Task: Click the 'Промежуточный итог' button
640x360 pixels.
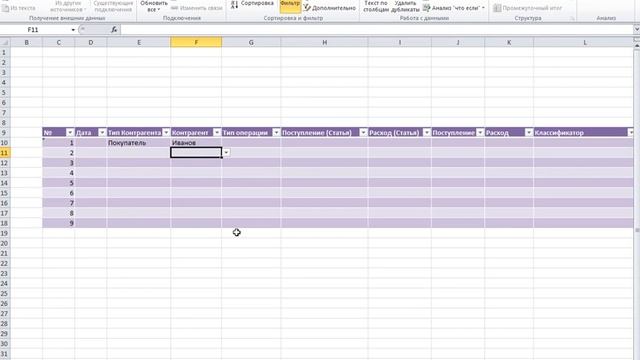Action: point(527,8)
